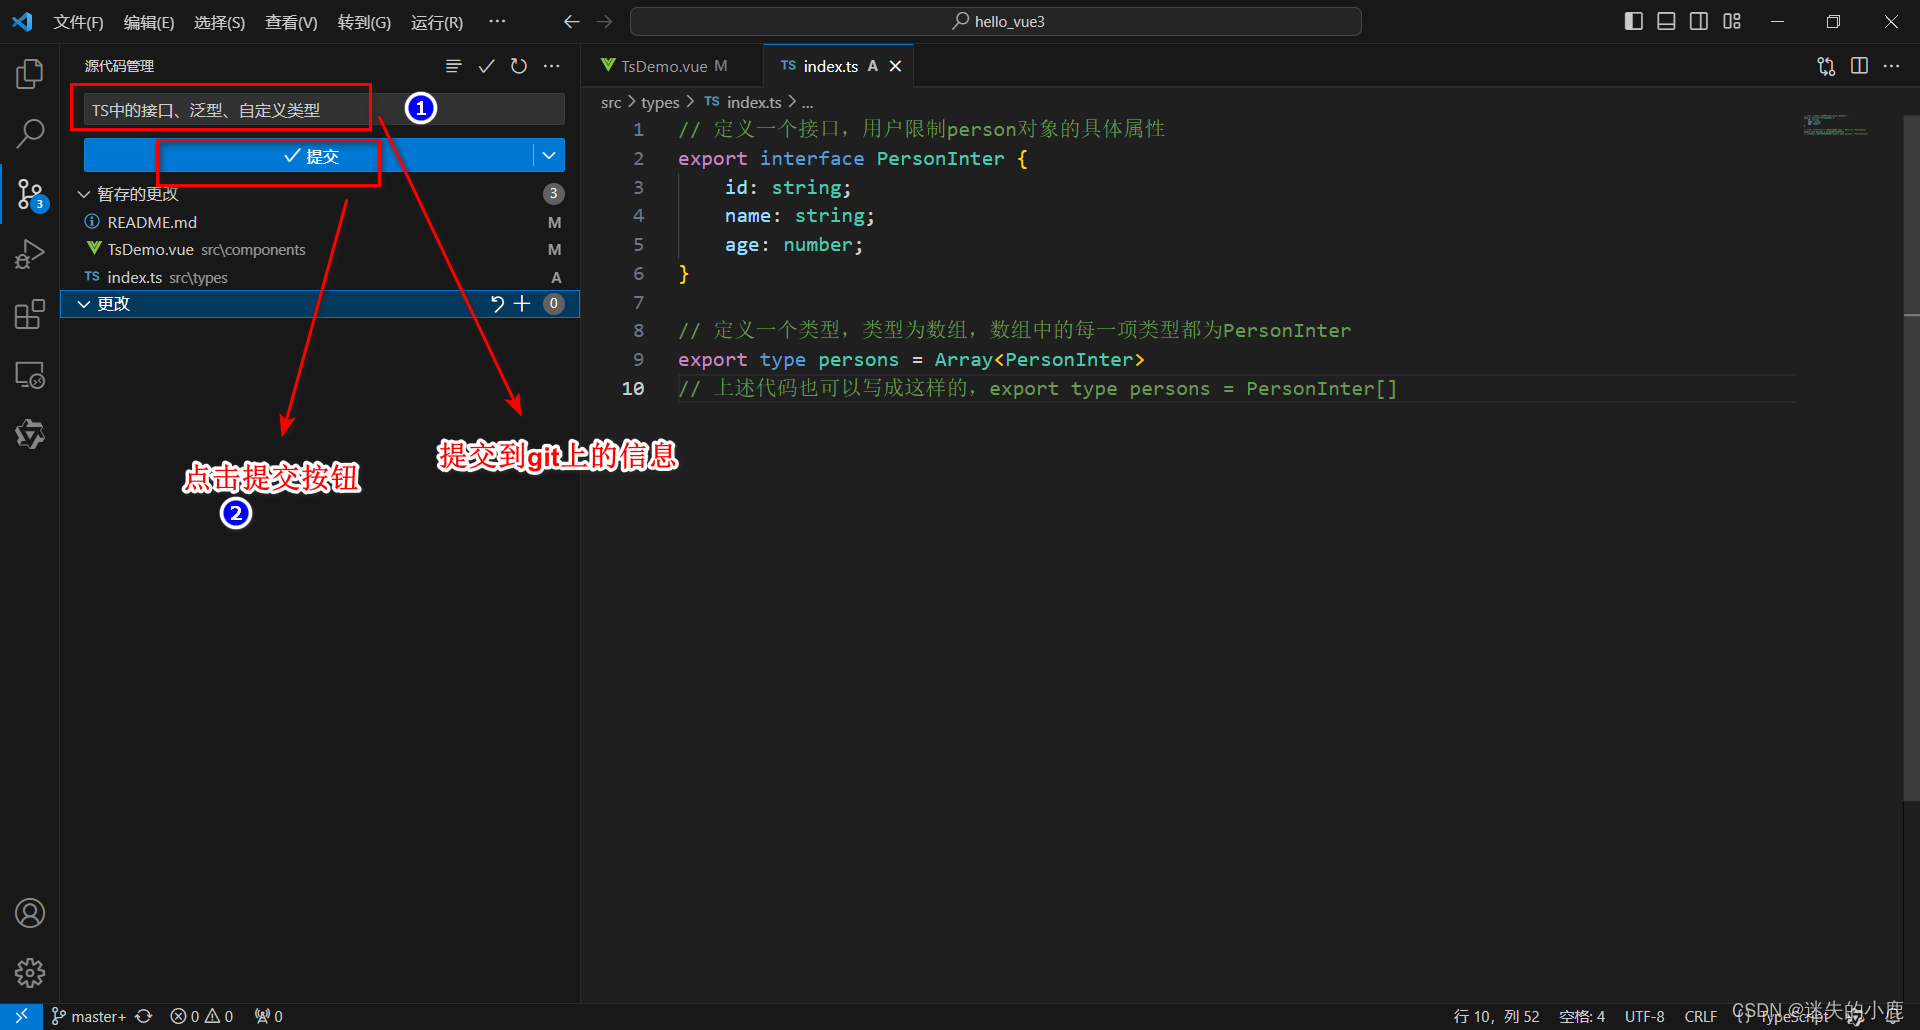1920x1030 pixels.
Task: Open the hidden menus ellipsis in menu bar
Action: (497, 21)
